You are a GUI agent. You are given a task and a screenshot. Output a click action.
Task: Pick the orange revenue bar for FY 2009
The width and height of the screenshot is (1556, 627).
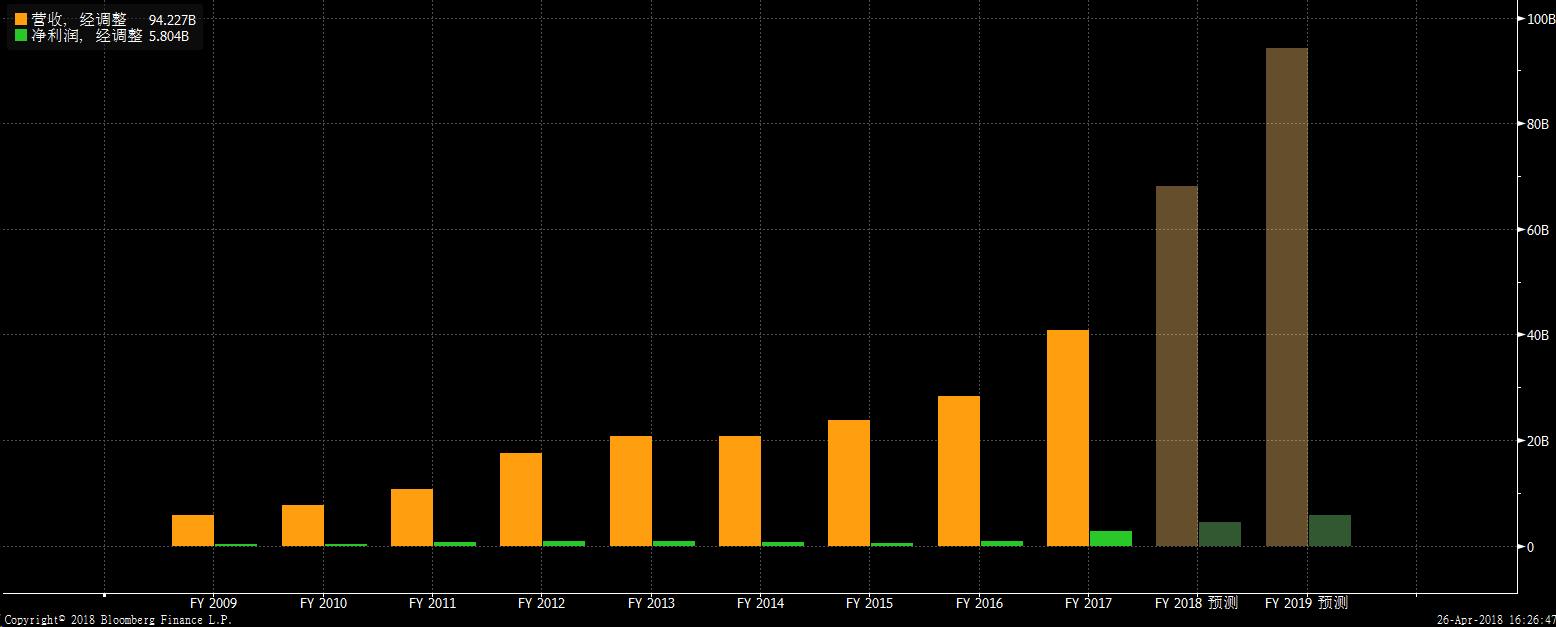coord(193,530)
